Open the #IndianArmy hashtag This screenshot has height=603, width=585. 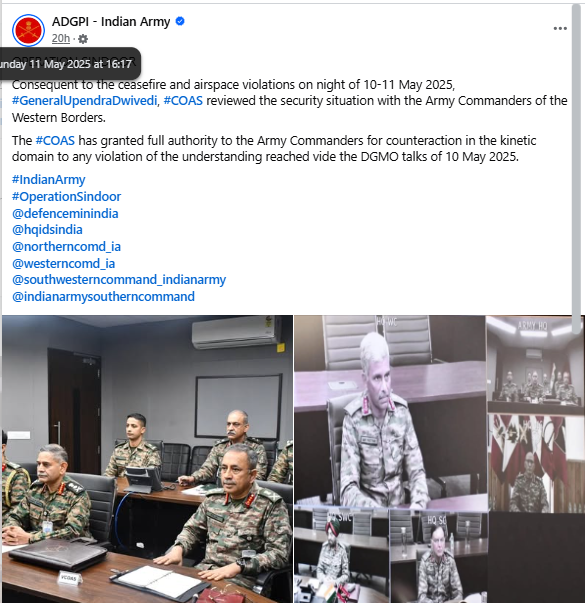tap(48, 180)
